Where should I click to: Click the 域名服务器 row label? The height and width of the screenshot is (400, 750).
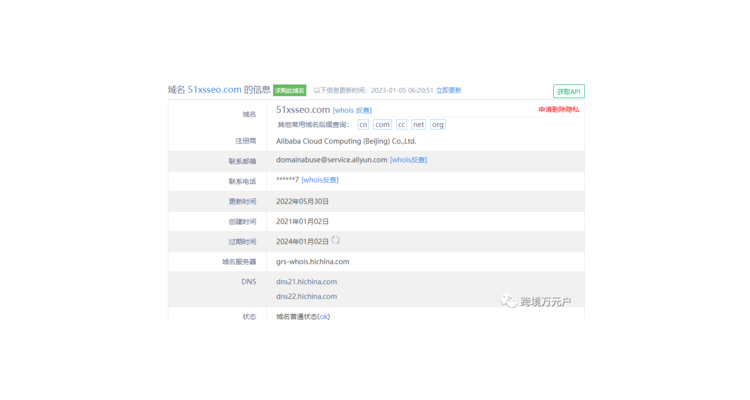[239, 262]
